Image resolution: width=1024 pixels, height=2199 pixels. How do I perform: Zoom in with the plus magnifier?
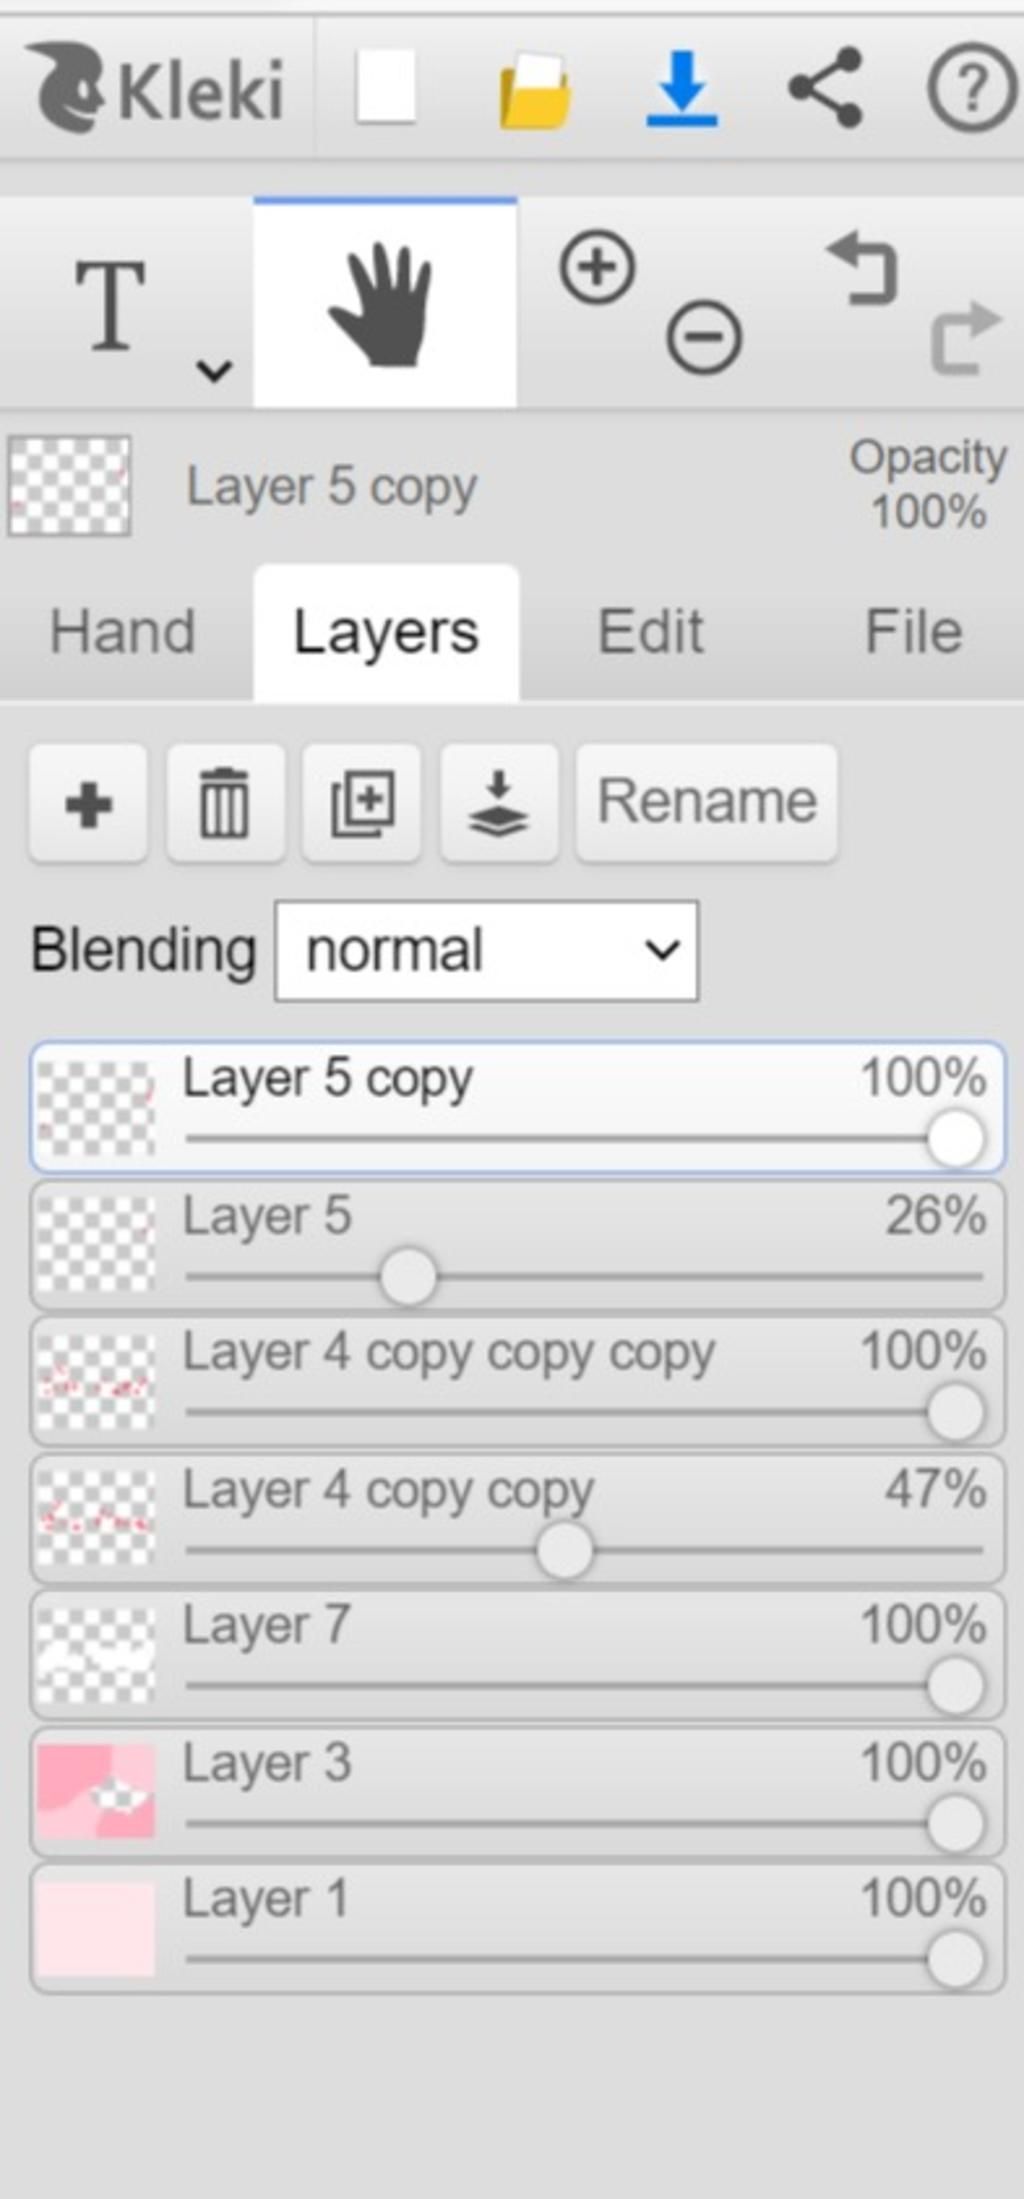[x=597, y=266]
